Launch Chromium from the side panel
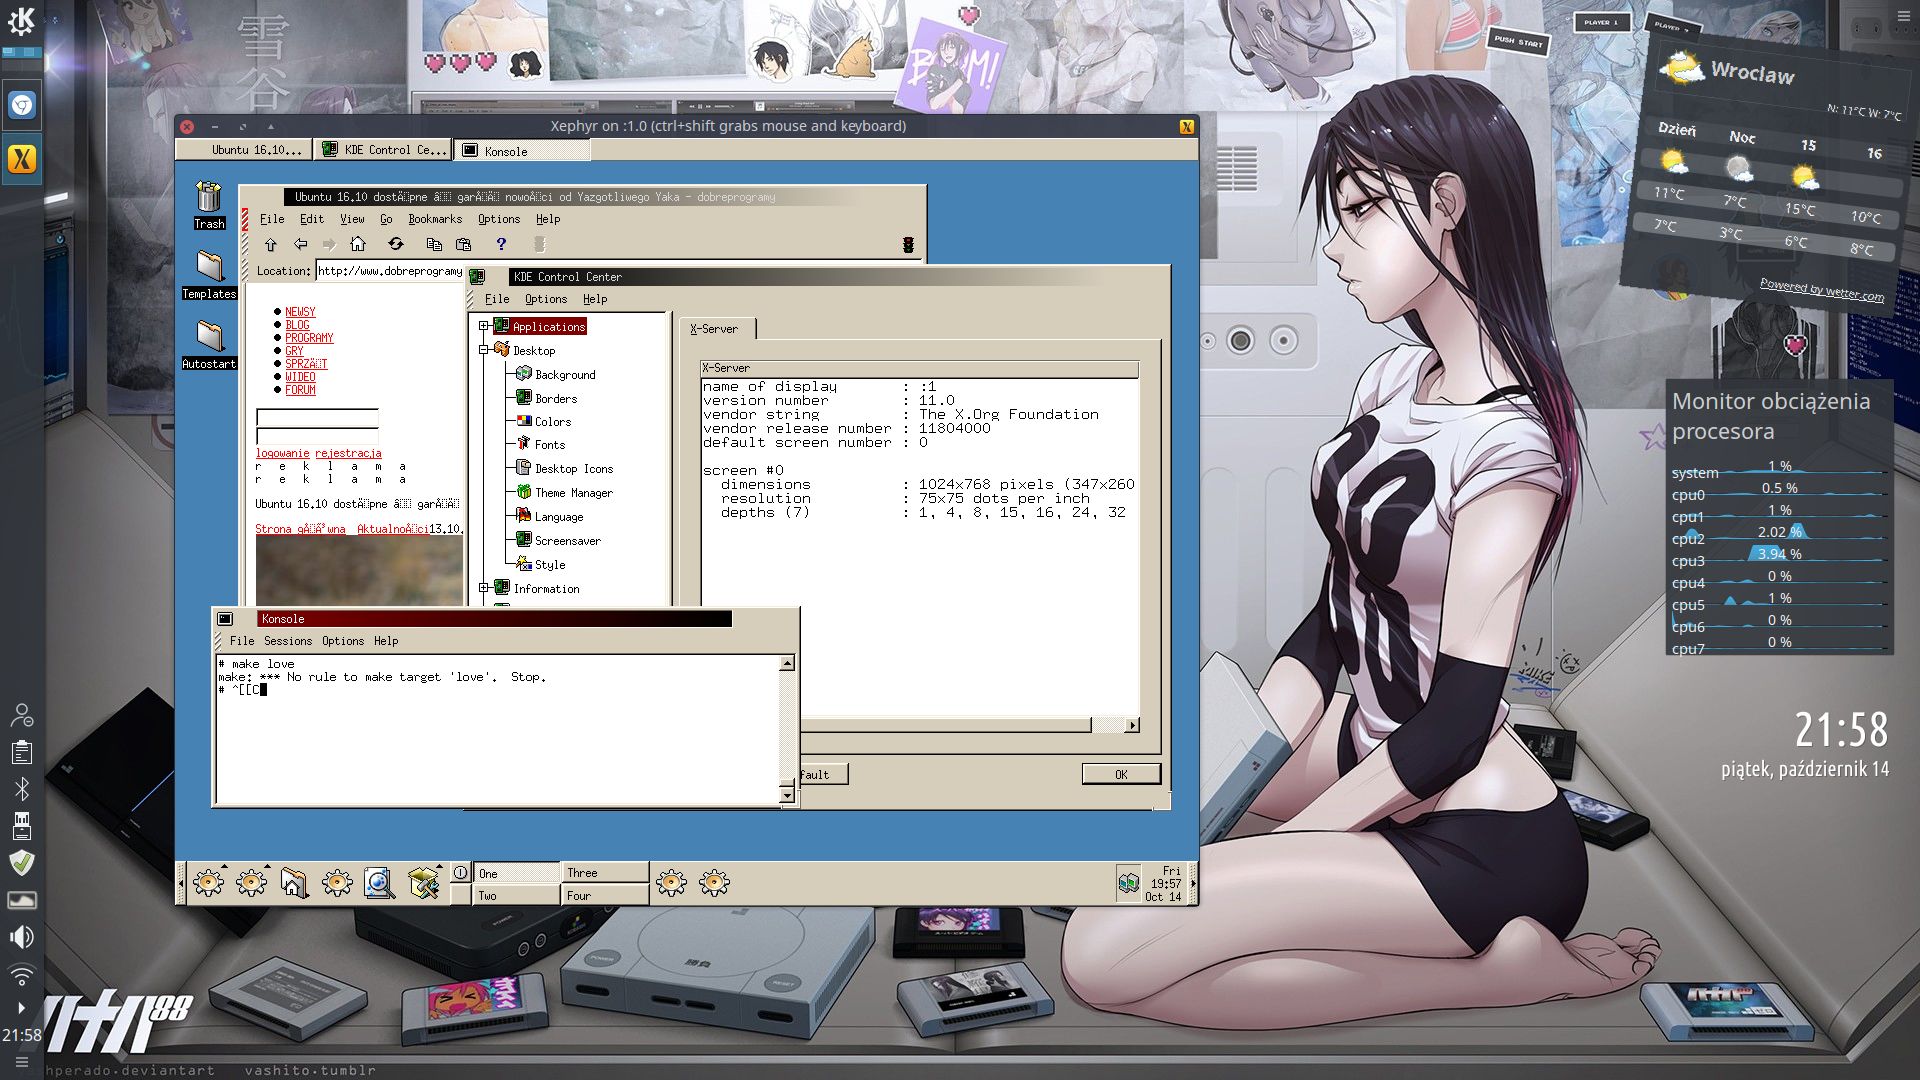 (22, 105)
